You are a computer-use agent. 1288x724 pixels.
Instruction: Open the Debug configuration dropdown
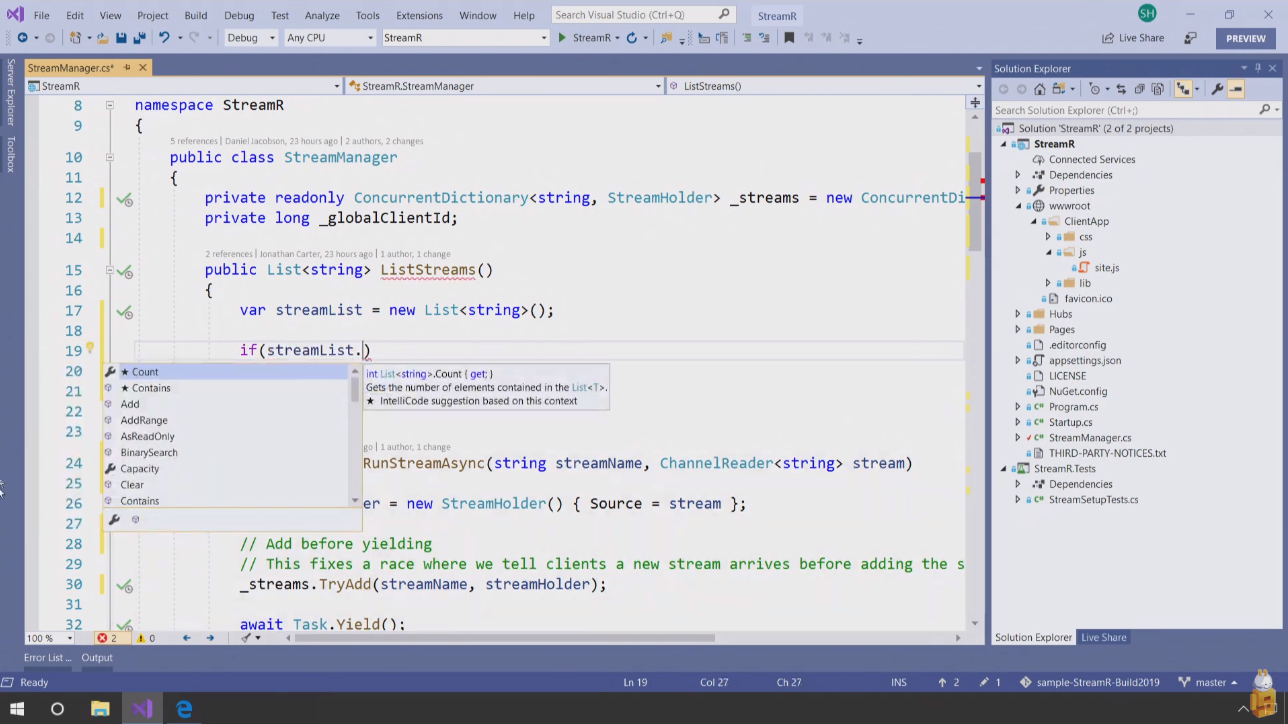[x=250, y=38]
